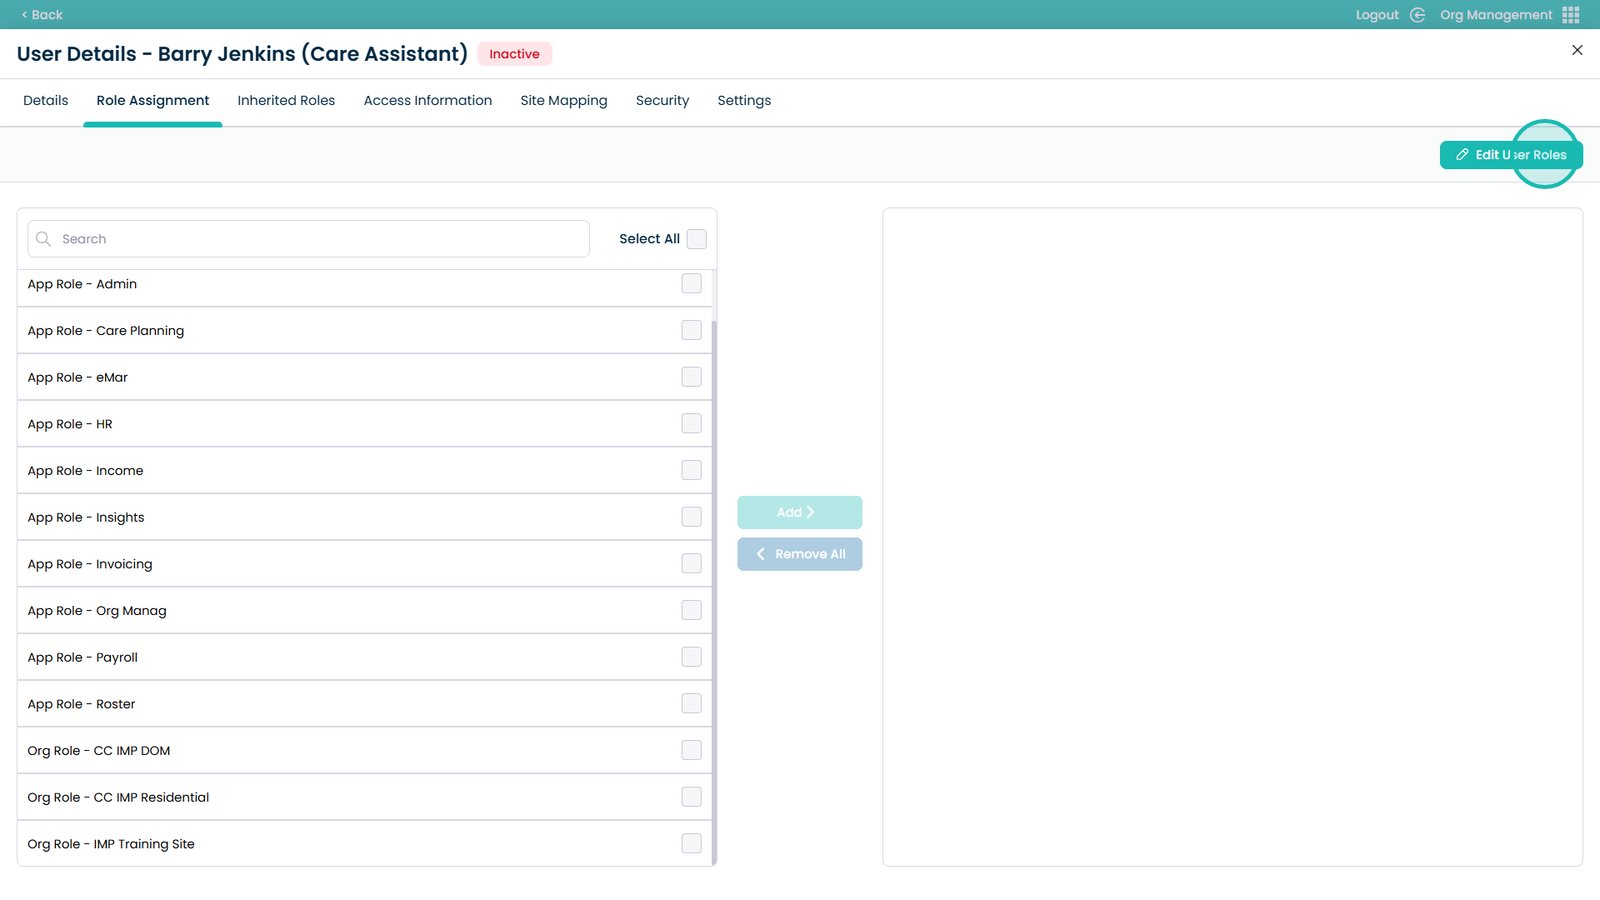Click the roles Search input field
This screenshot has width=1600, height=900.
(x=320, y=239)
